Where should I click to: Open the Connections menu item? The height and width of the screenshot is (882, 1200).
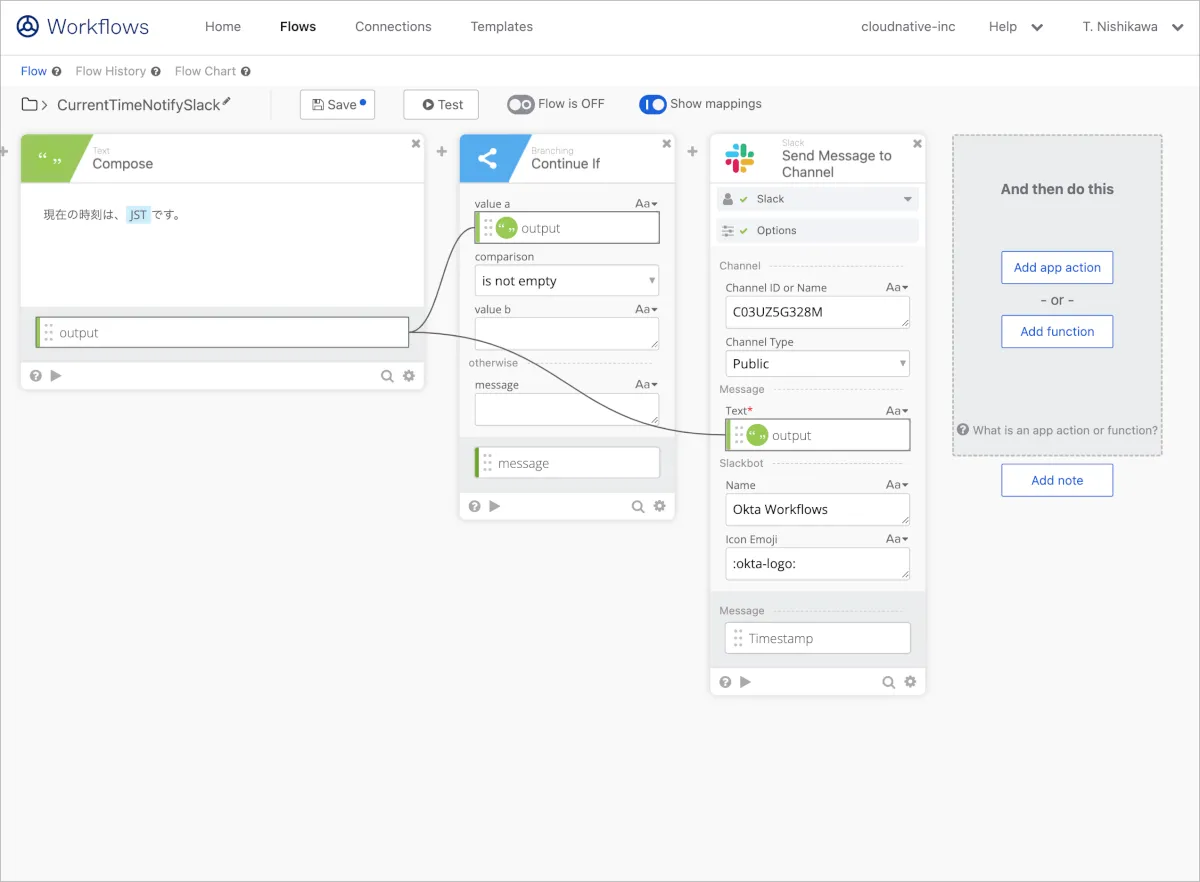[x=393, y=27]
